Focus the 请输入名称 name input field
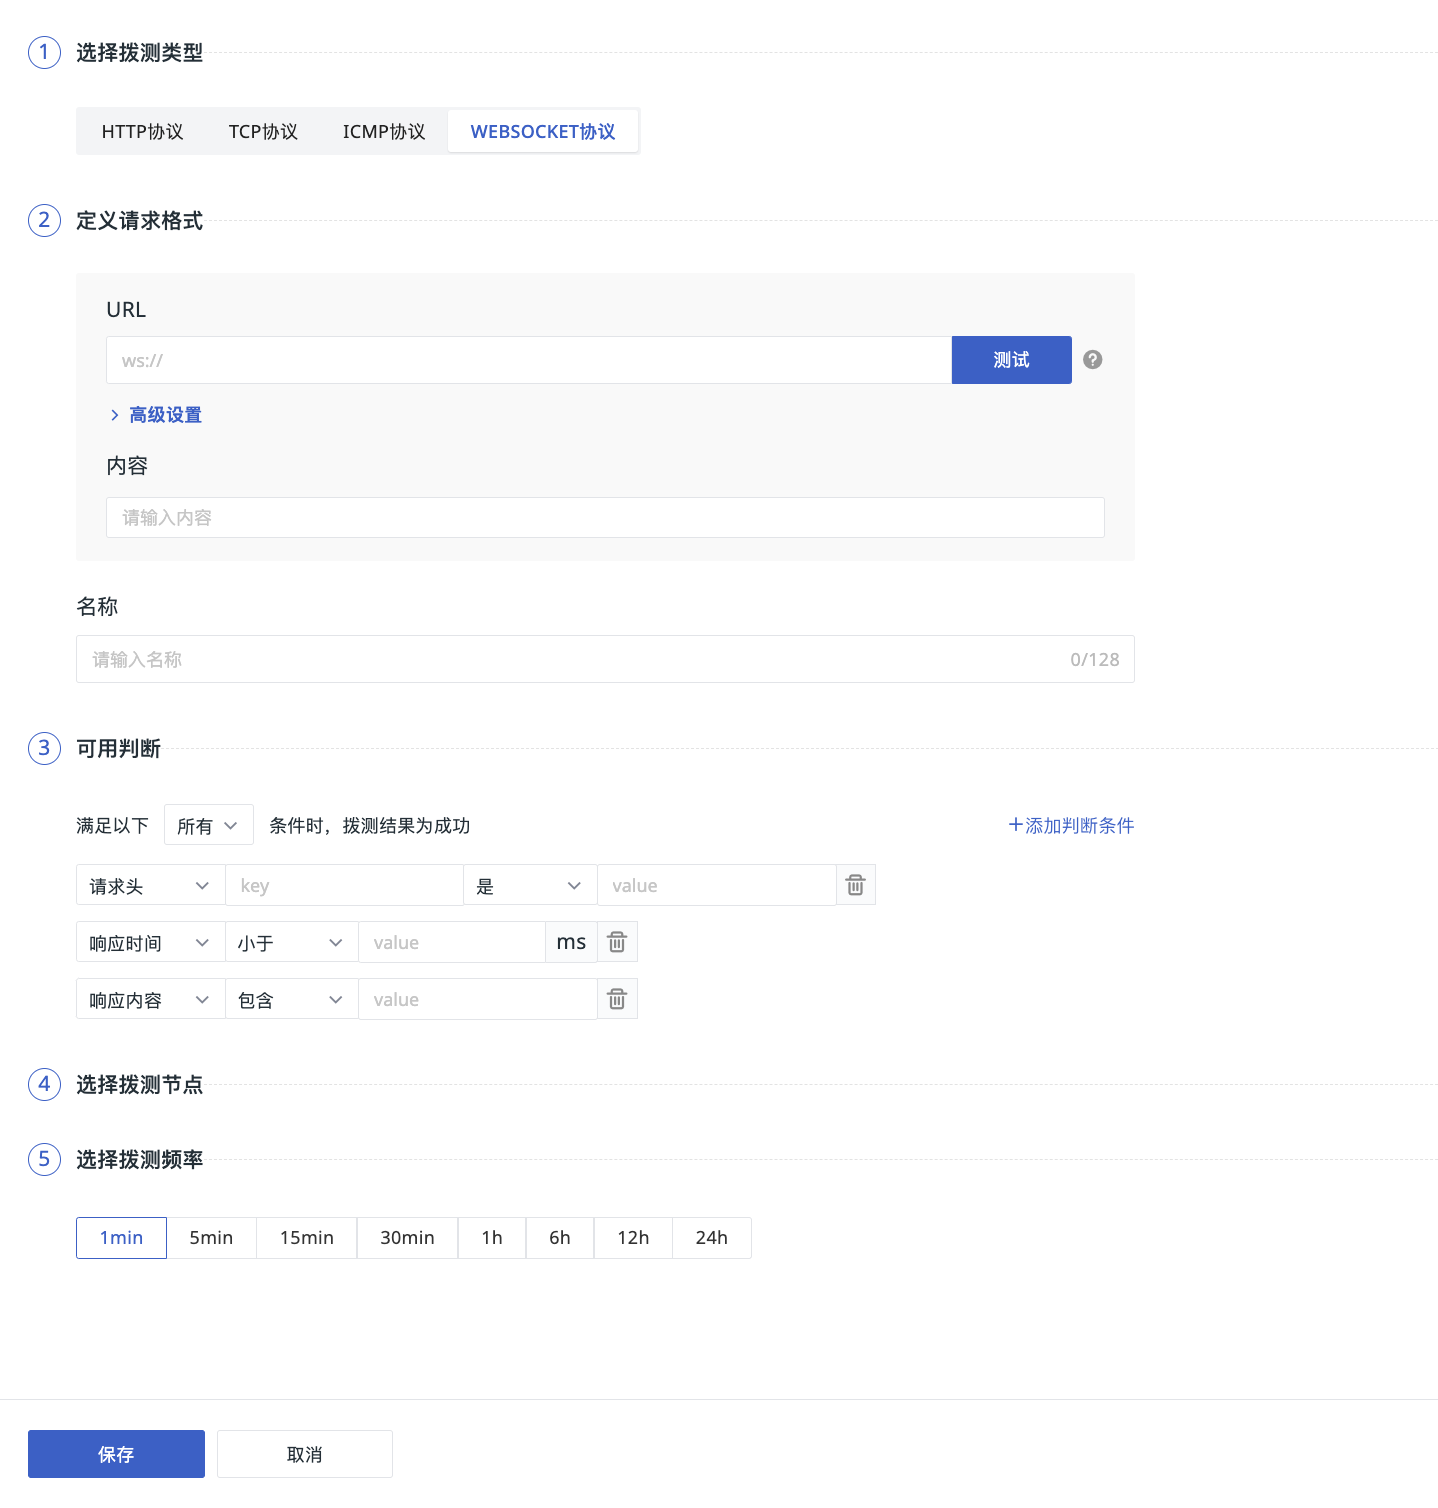Screen dimensions: 1438x1508 pyautogui.click(x=570, y=660)
